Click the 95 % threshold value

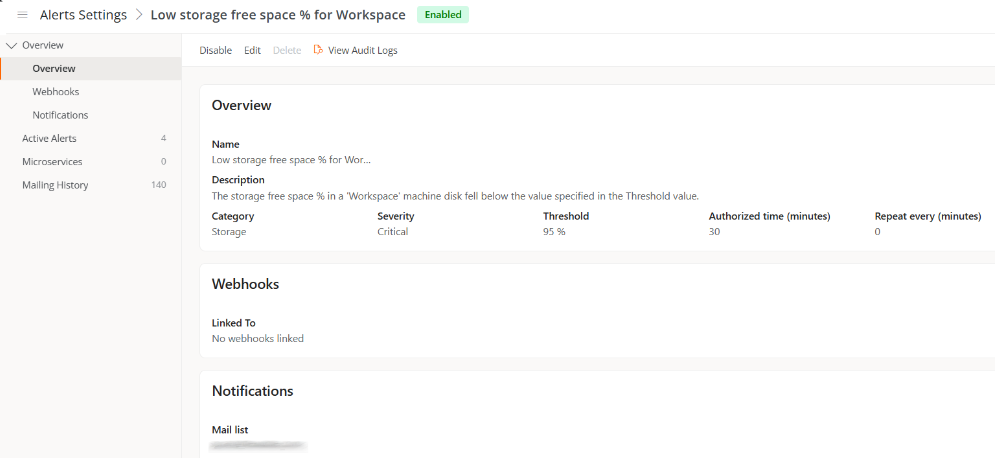[554, 232]
